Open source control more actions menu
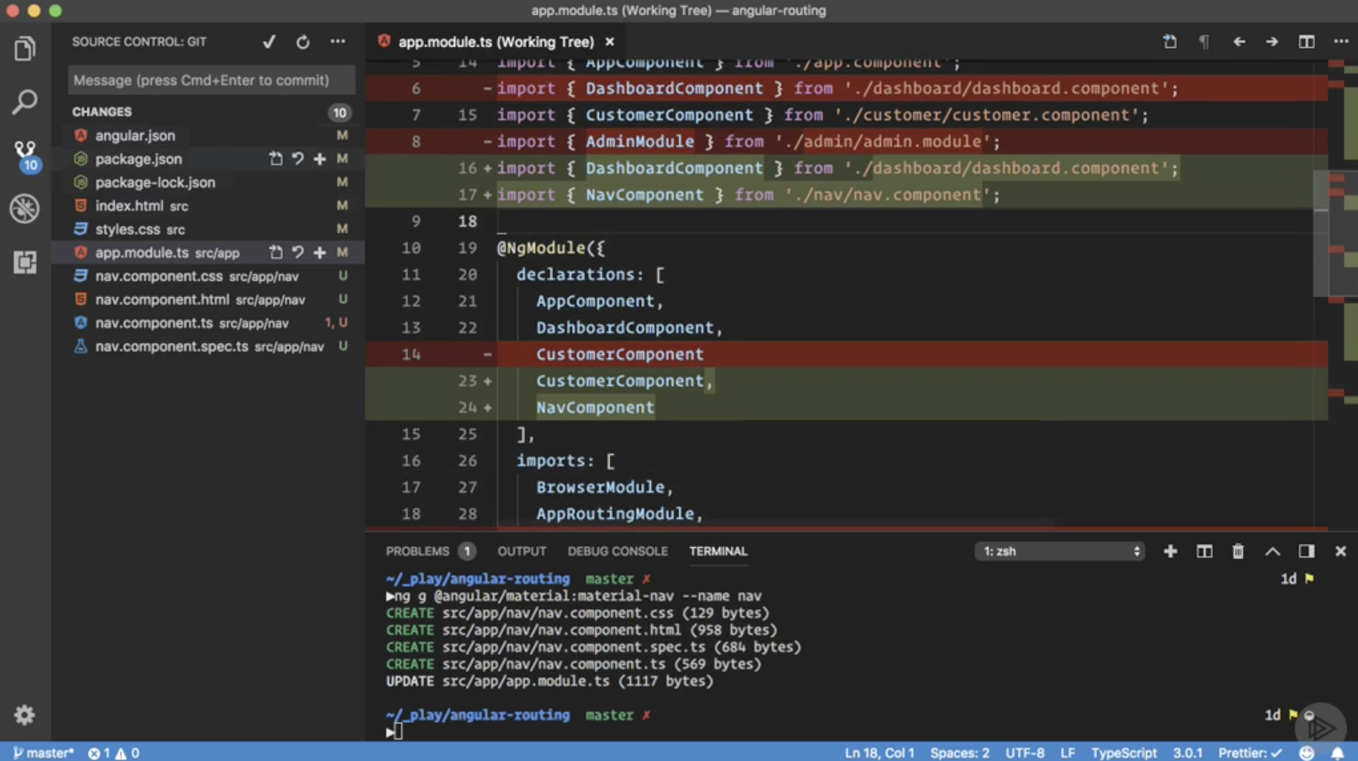Screen dimensions: 1358x761 point(338,42)
